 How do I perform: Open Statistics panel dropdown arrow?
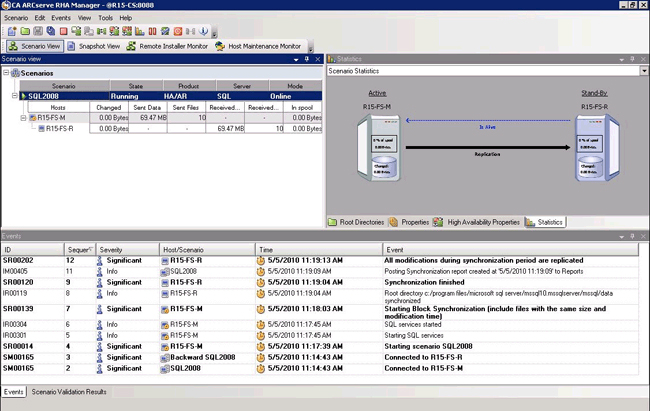[x=621, y=59]
